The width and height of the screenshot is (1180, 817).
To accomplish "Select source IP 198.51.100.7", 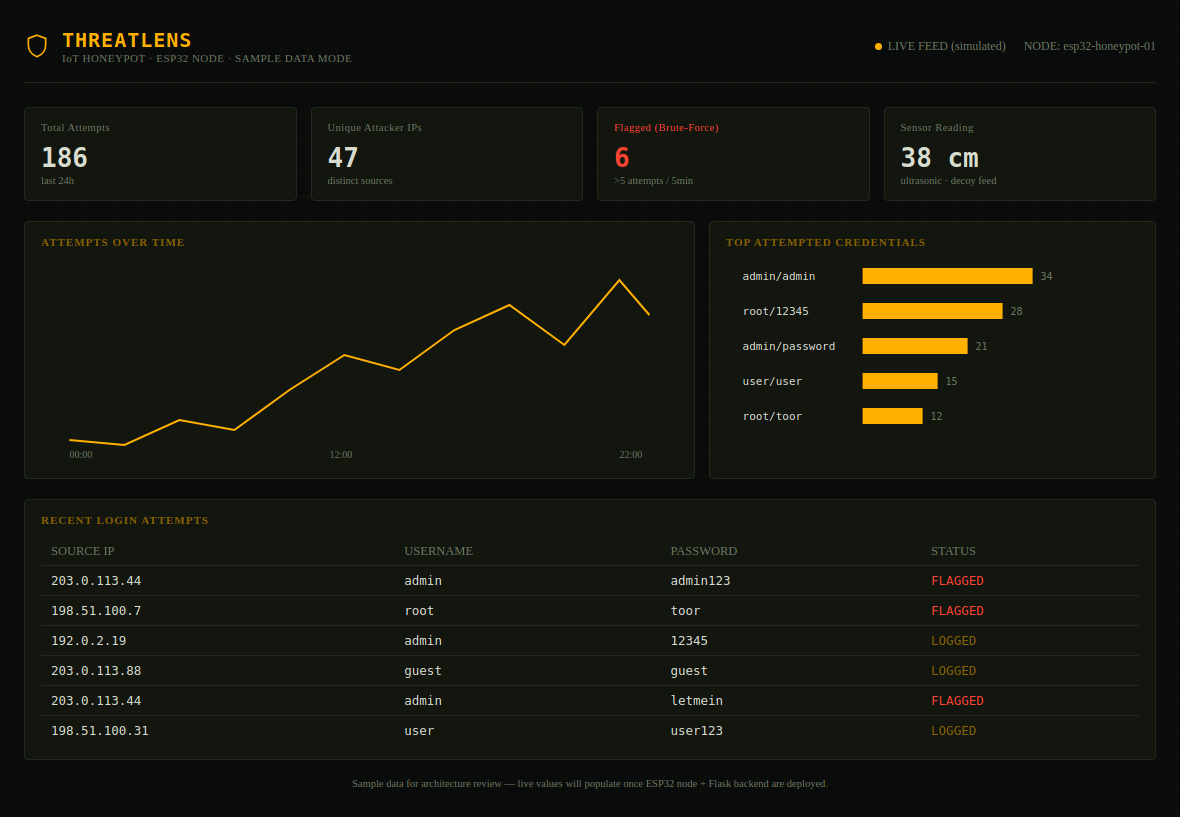I will (x=96, y=611).
